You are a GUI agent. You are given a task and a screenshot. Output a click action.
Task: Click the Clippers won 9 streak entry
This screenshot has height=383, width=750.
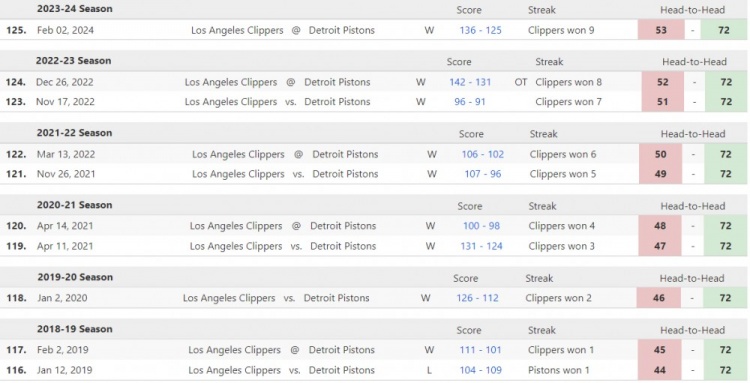point(561,30)
